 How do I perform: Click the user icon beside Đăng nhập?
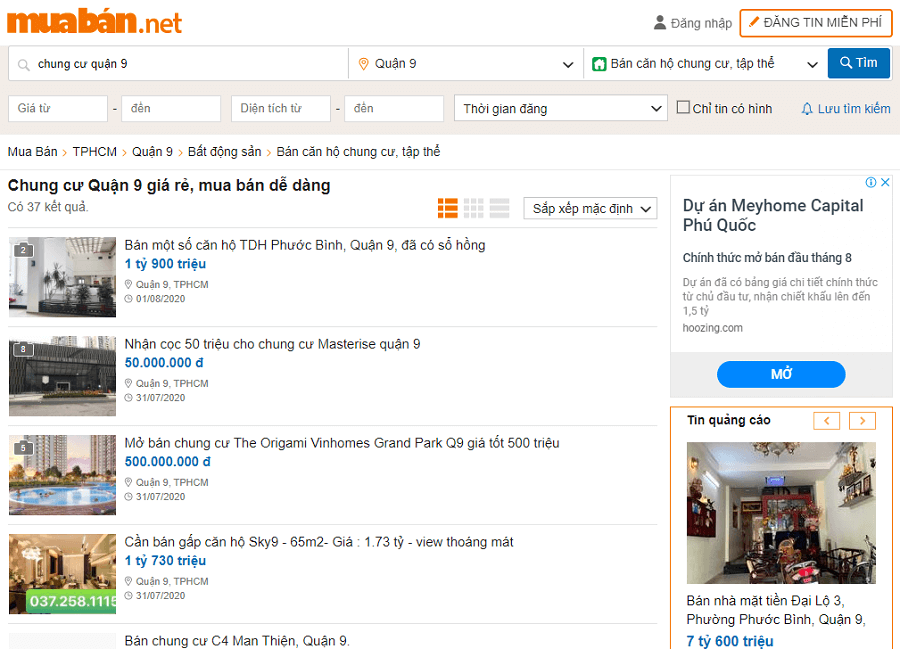point(660,23)
